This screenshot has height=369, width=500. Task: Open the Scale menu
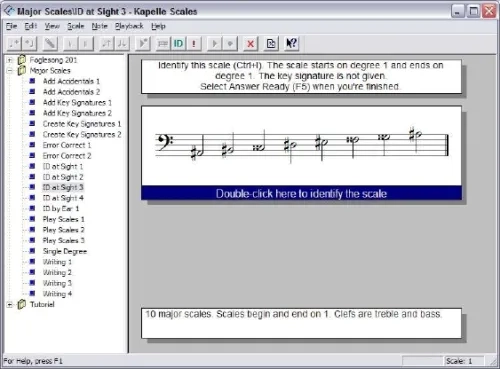coord(76,26)
